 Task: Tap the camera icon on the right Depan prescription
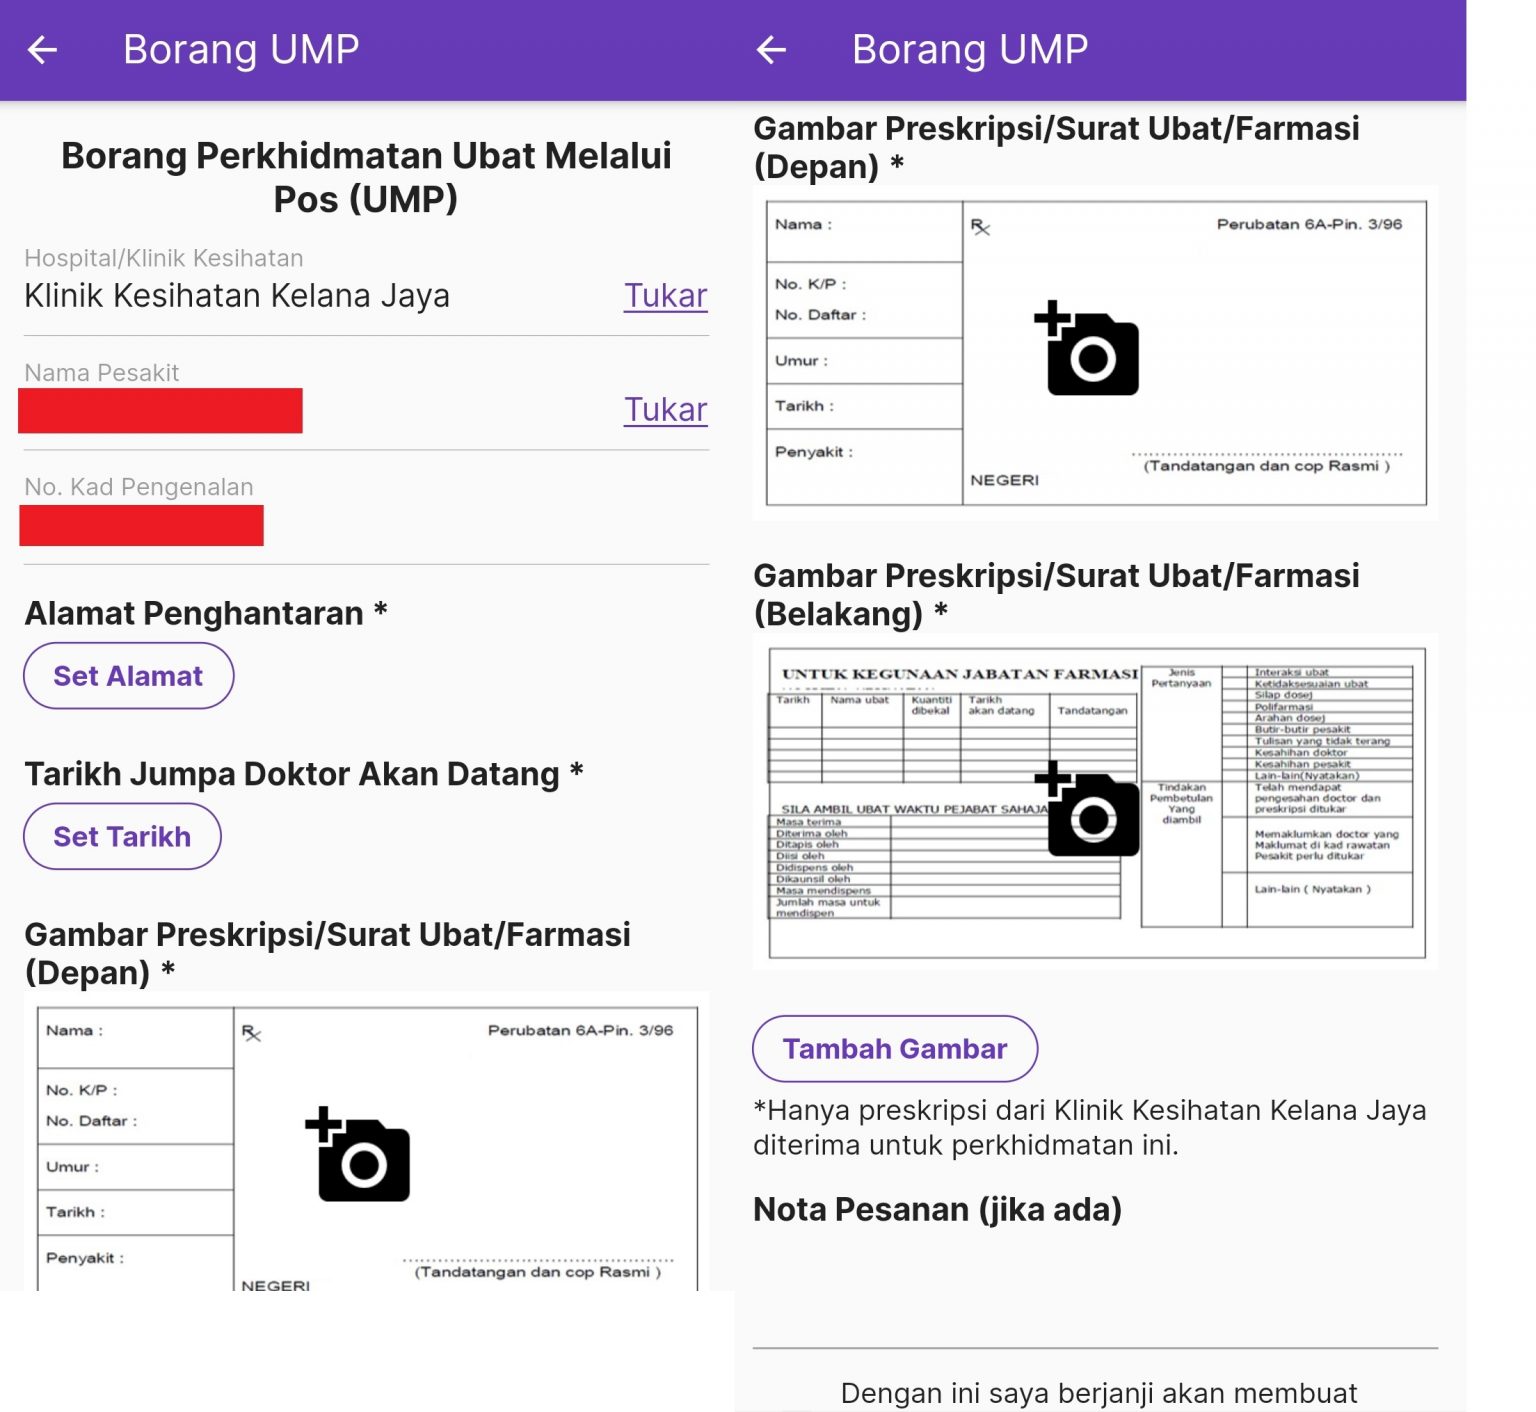(x=1088, y=349)
